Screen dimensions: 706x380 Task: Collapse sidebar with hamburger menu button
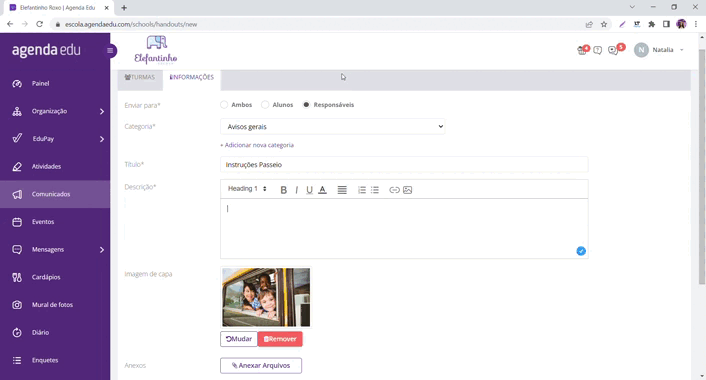(x=110, y=50)
